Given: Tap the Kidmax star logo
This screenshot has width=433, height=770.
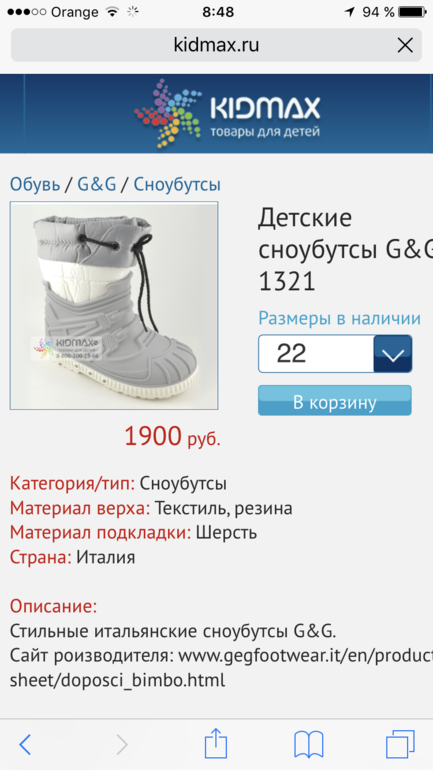Looking at the screenshot, I should pos(168,114).
